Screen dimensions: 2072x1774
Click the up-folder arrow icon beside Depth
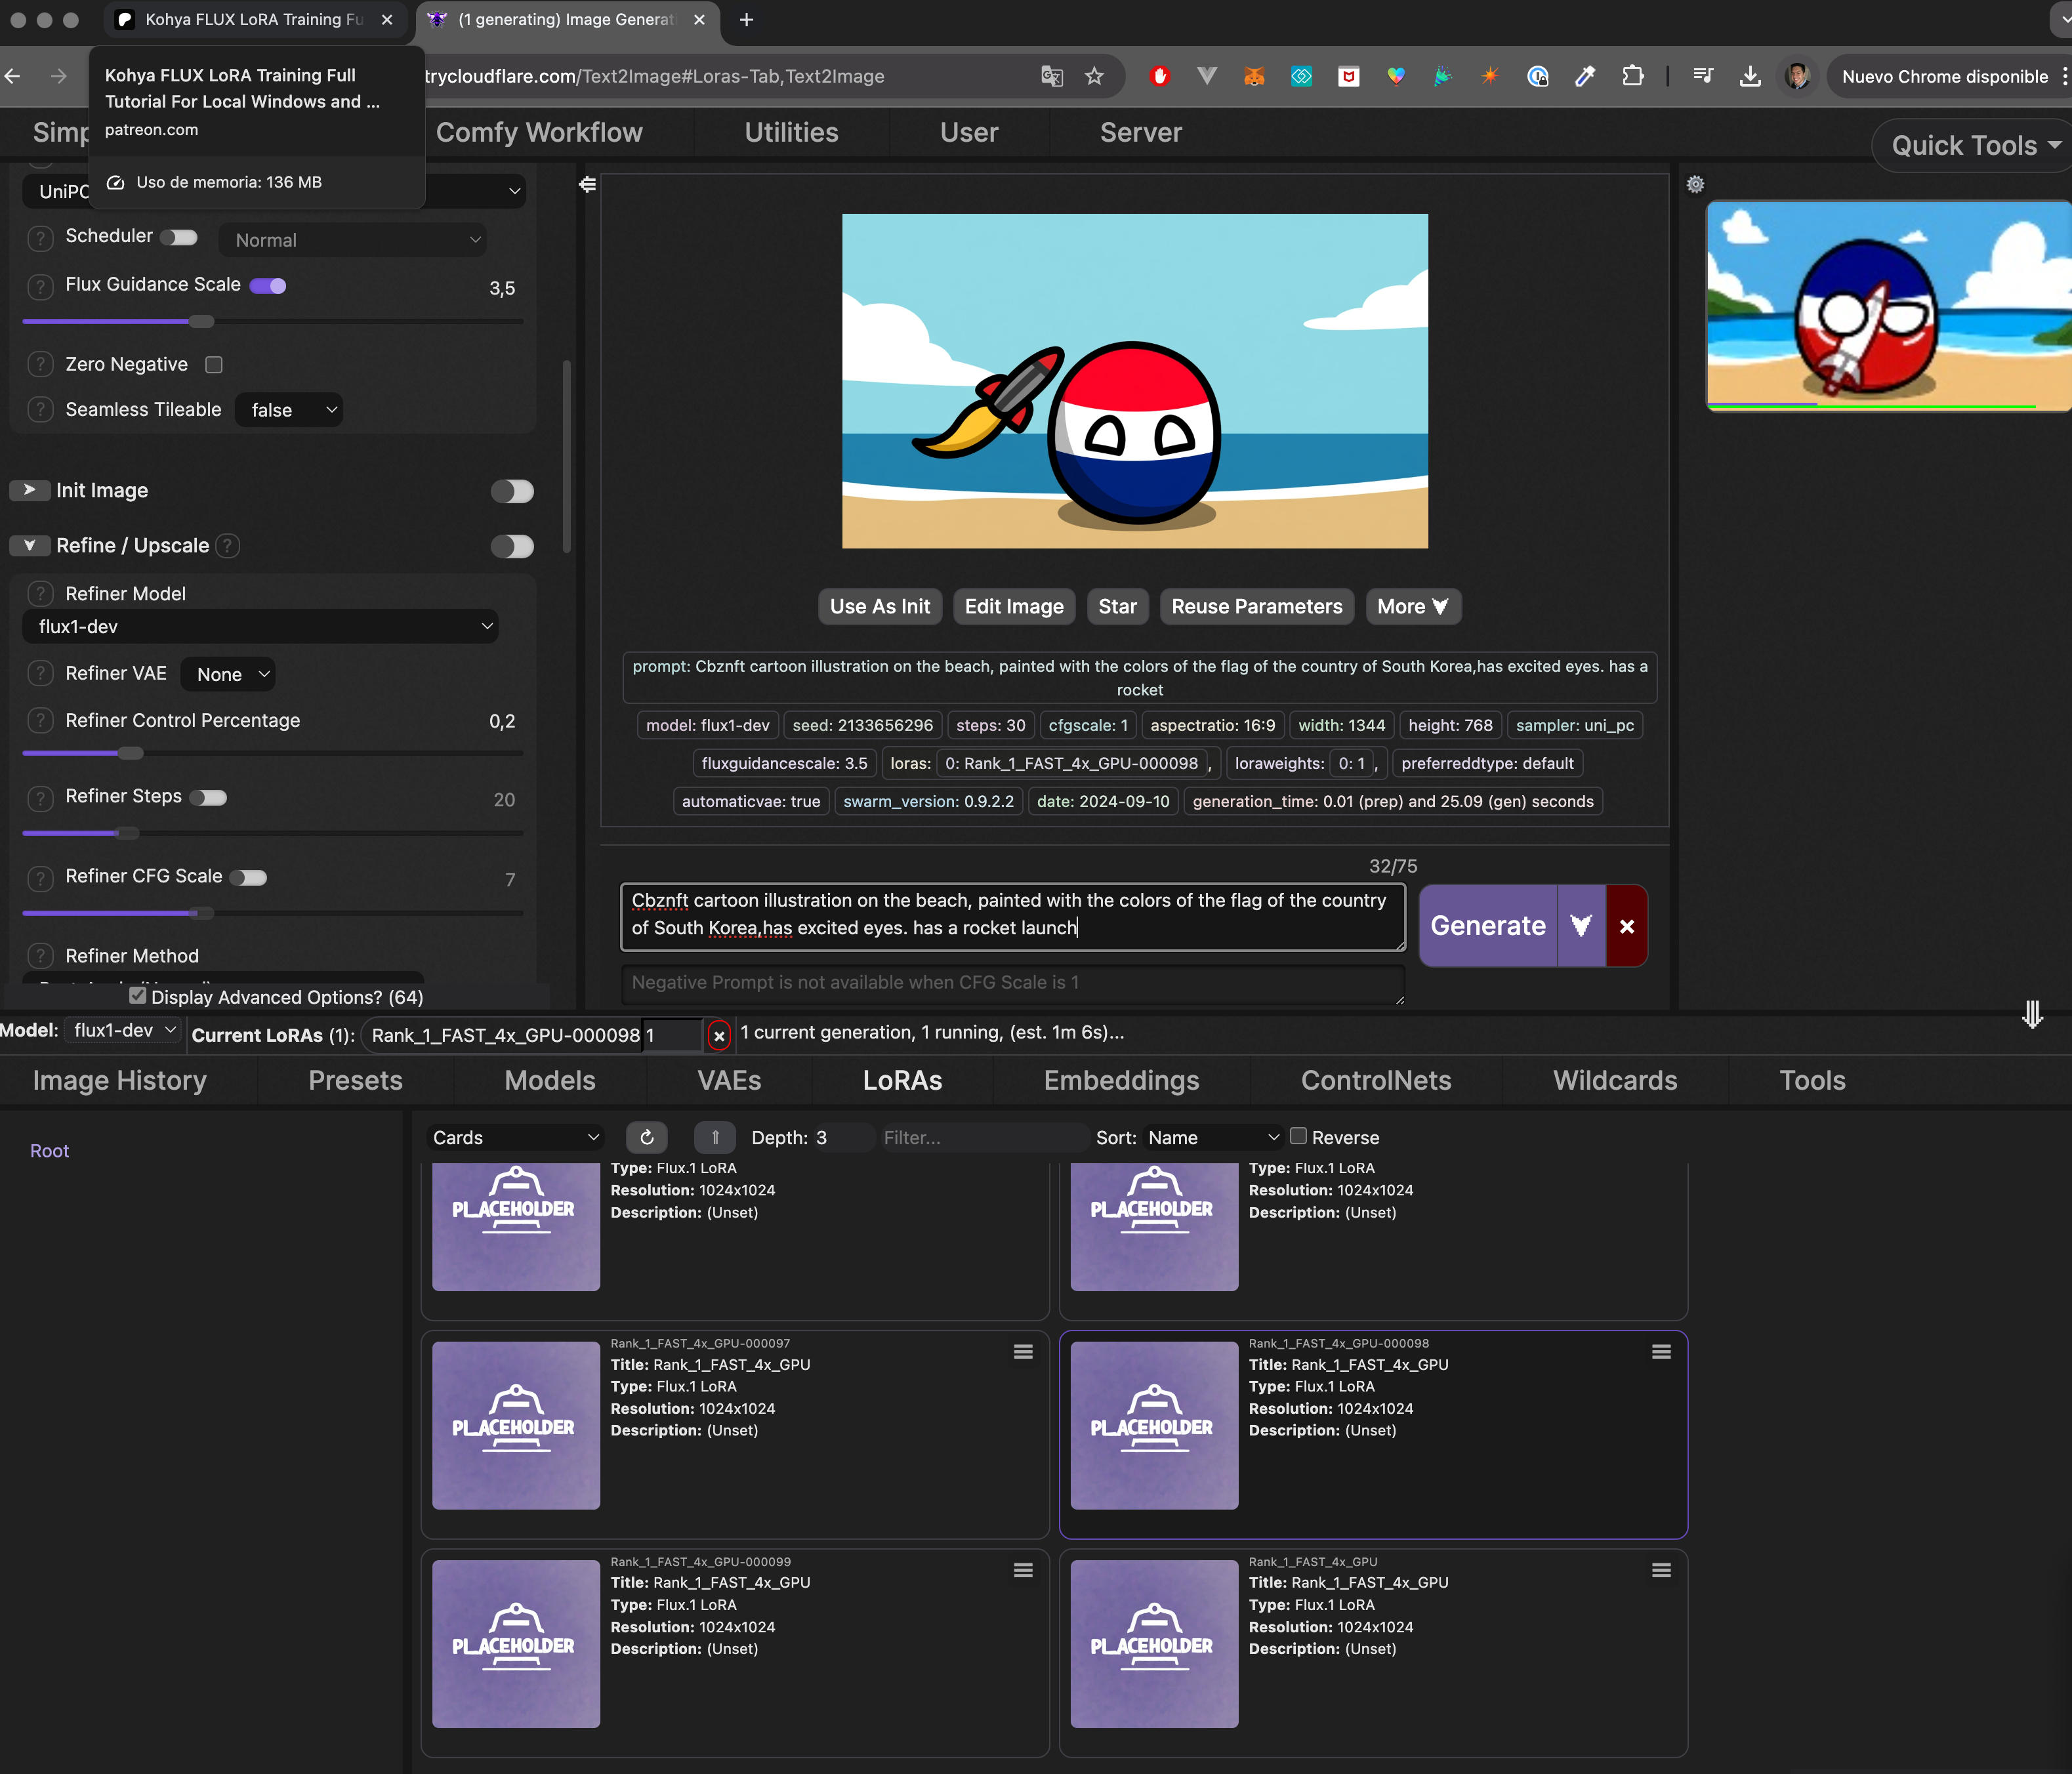715,1137
